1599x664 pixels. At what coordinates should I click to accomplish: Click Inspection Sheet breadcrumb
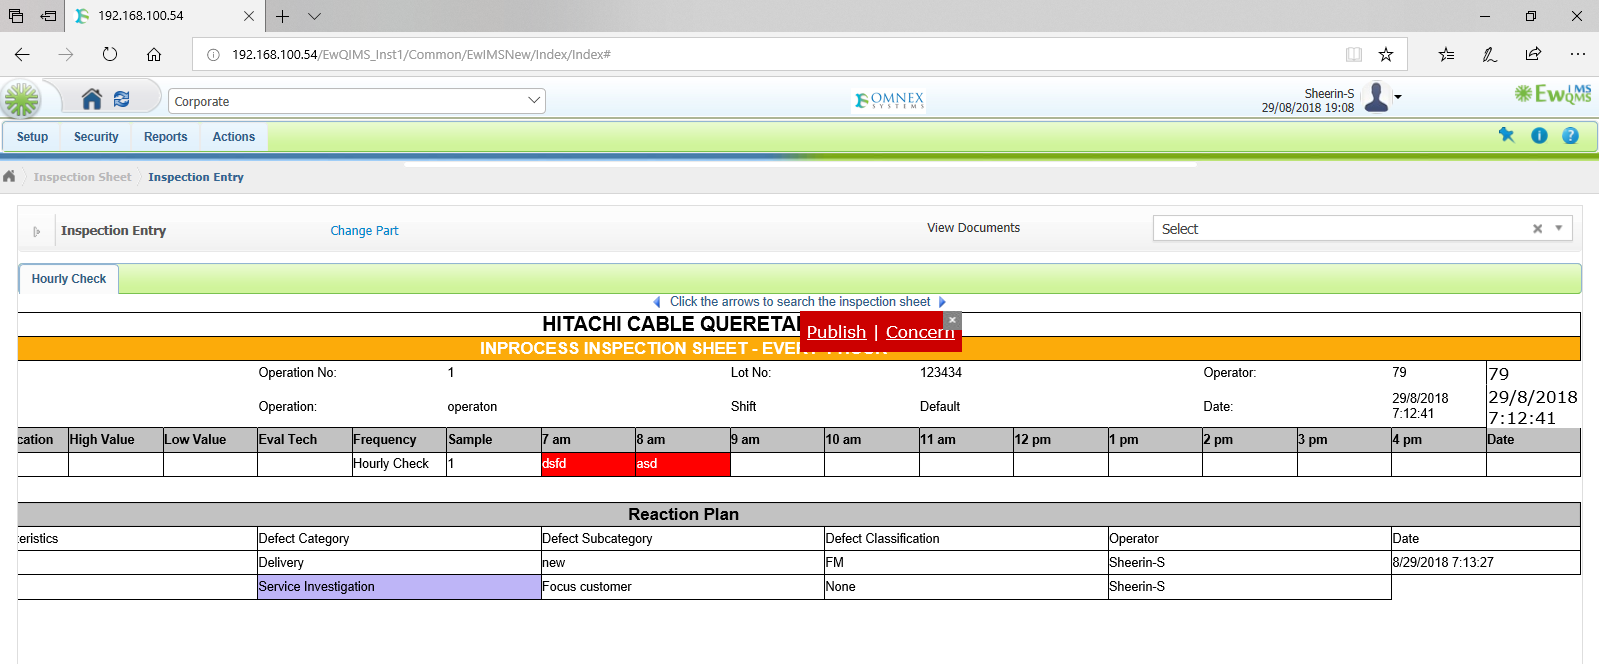coord(82,177)
